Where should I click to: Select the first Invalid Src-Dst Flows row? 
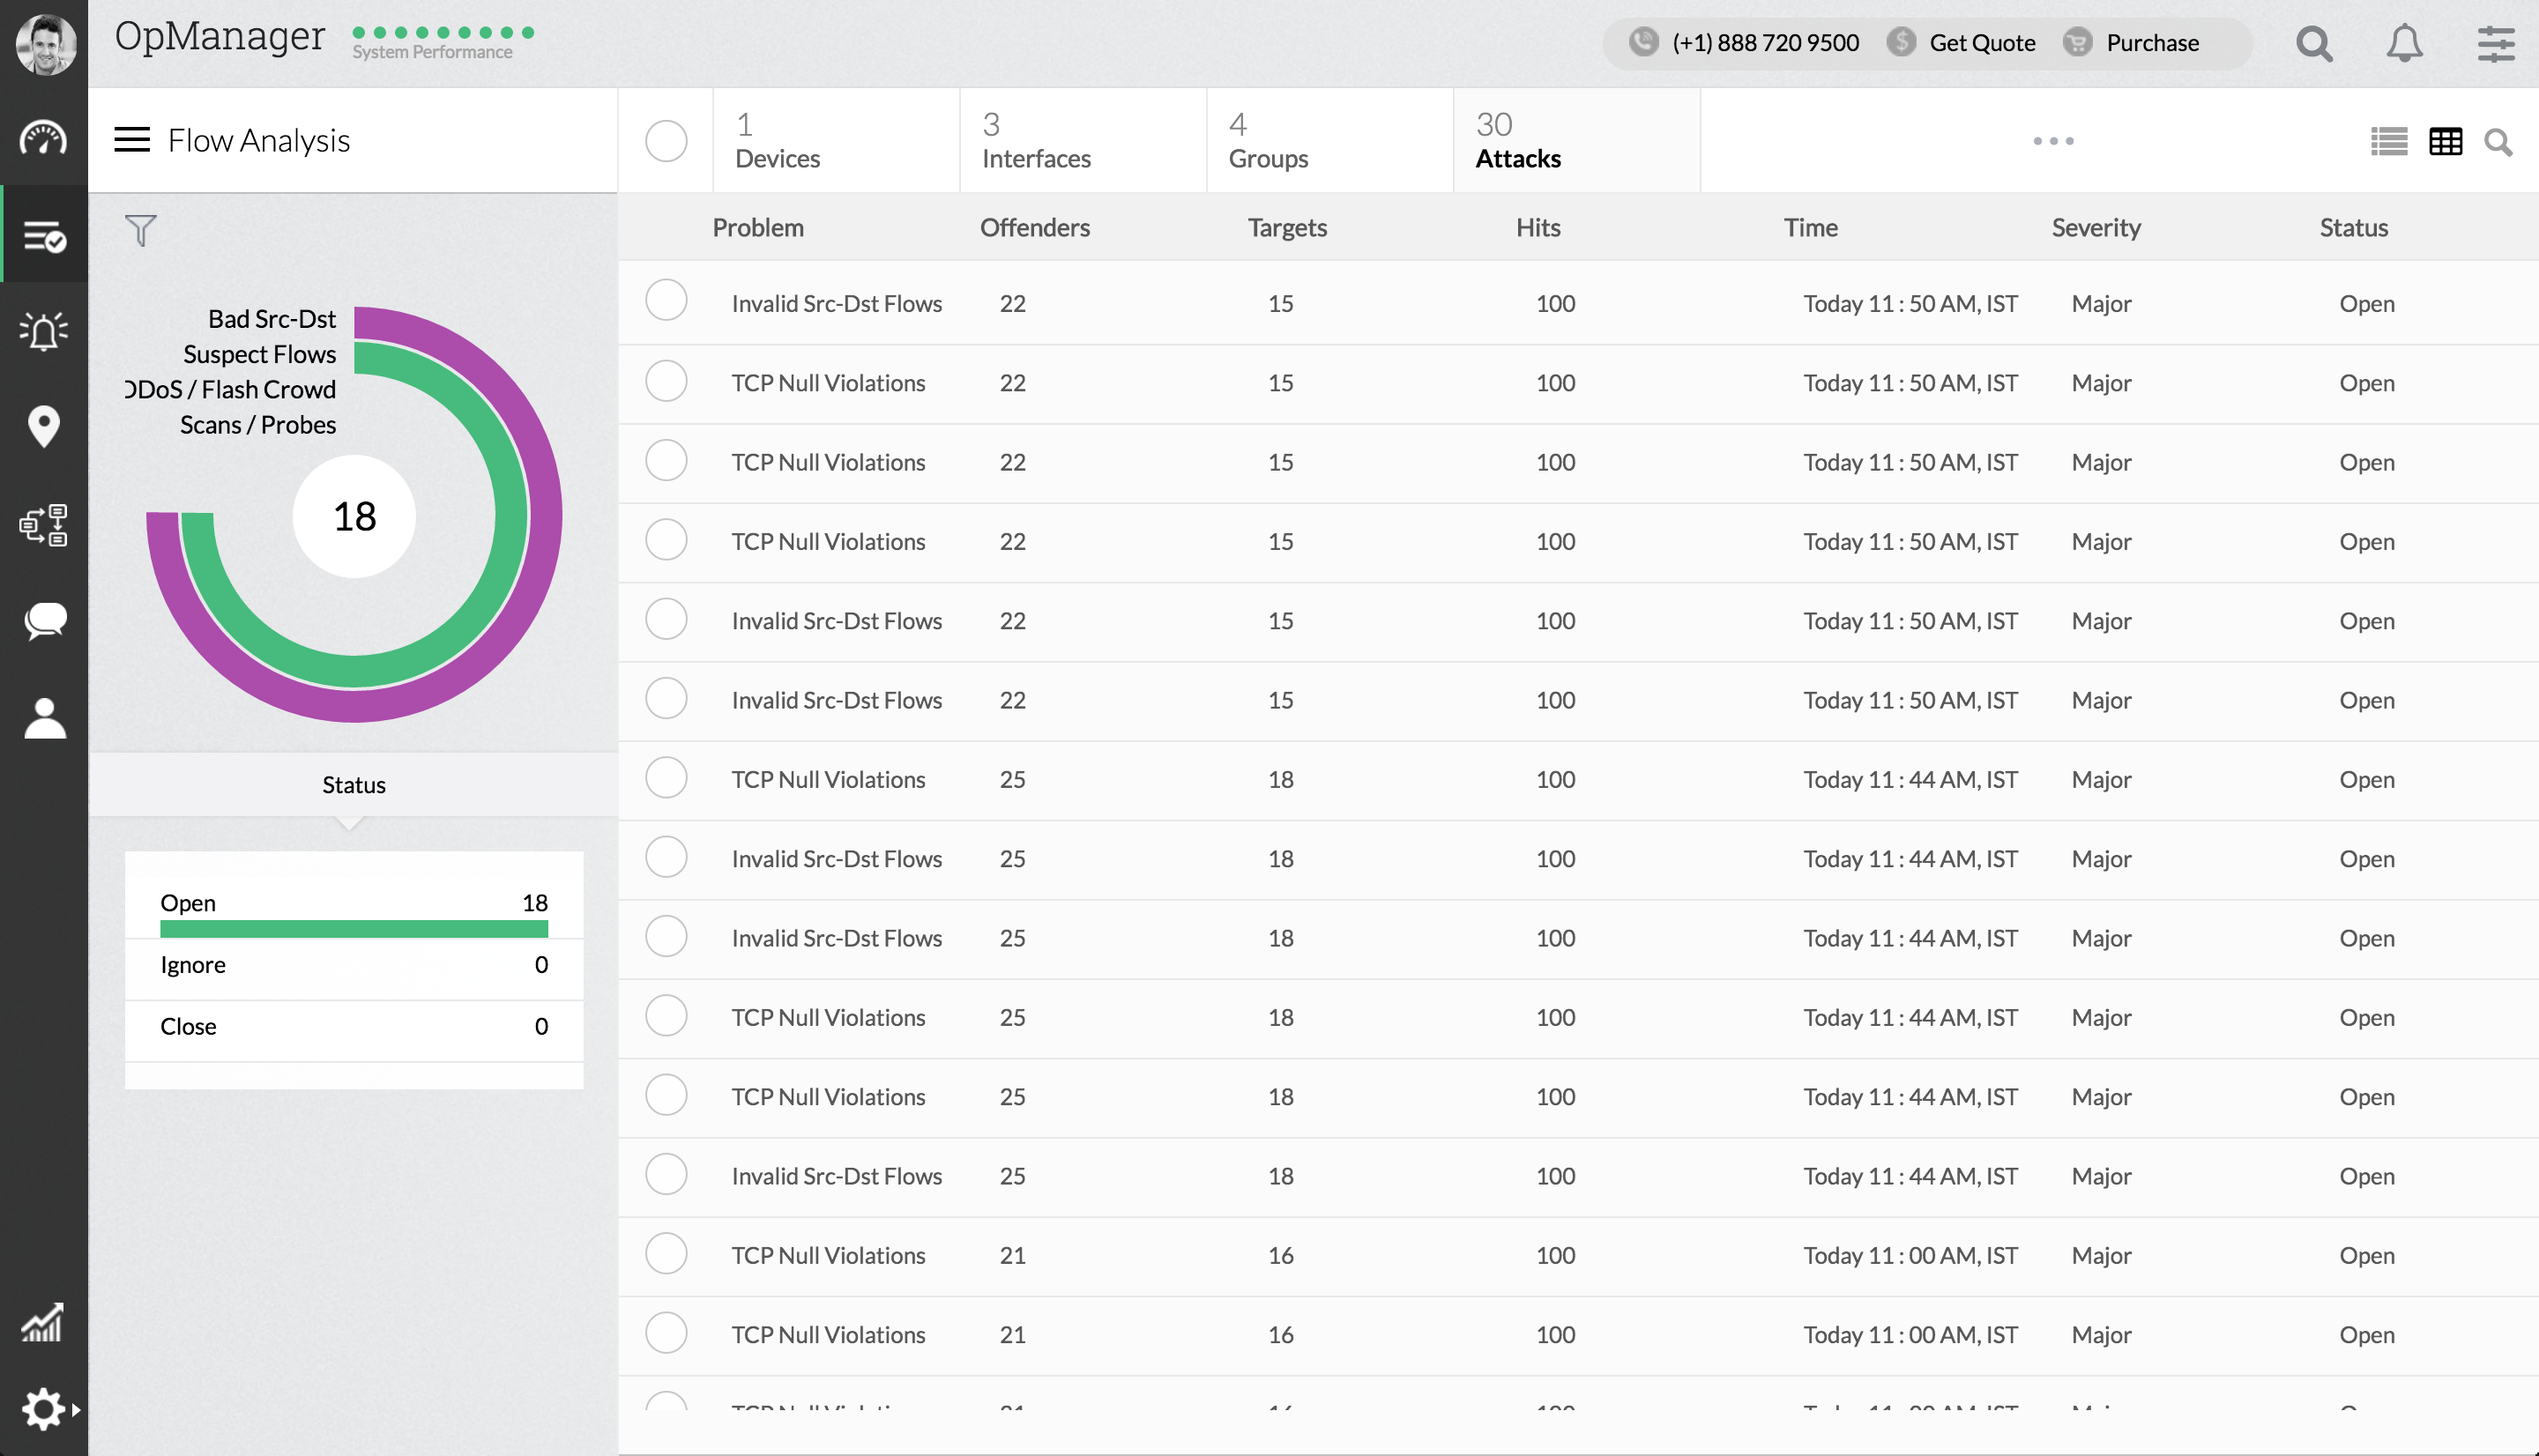[666, 301]
